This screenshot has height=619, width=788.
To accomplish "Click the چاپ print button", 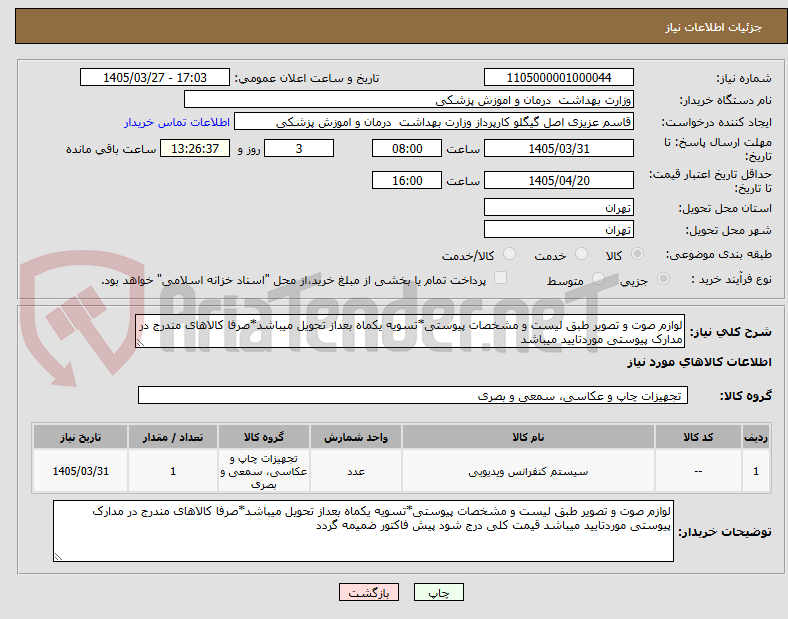I will click(439, 592).
